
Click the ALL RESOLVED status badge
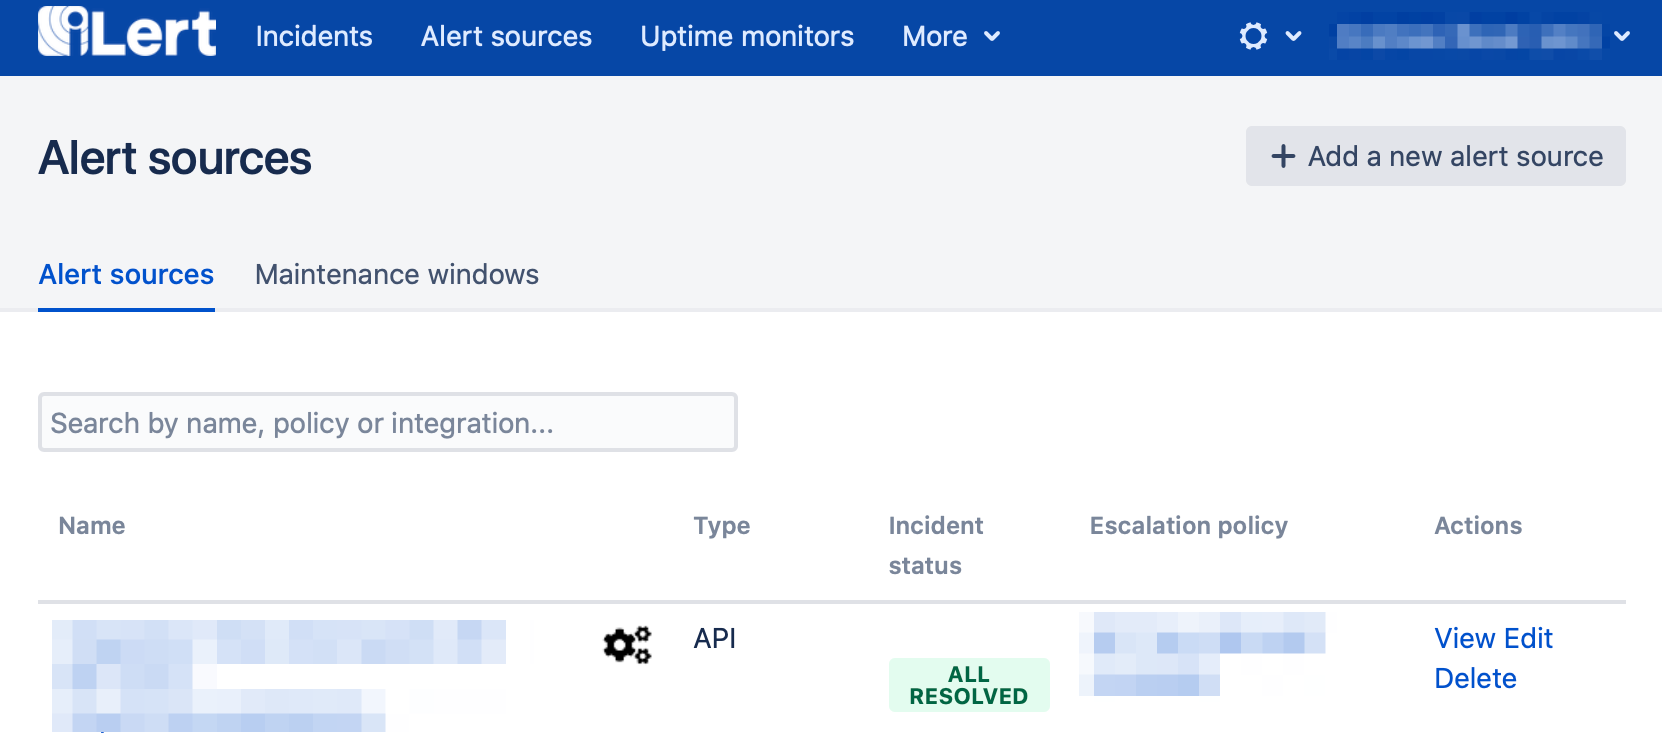968,685
